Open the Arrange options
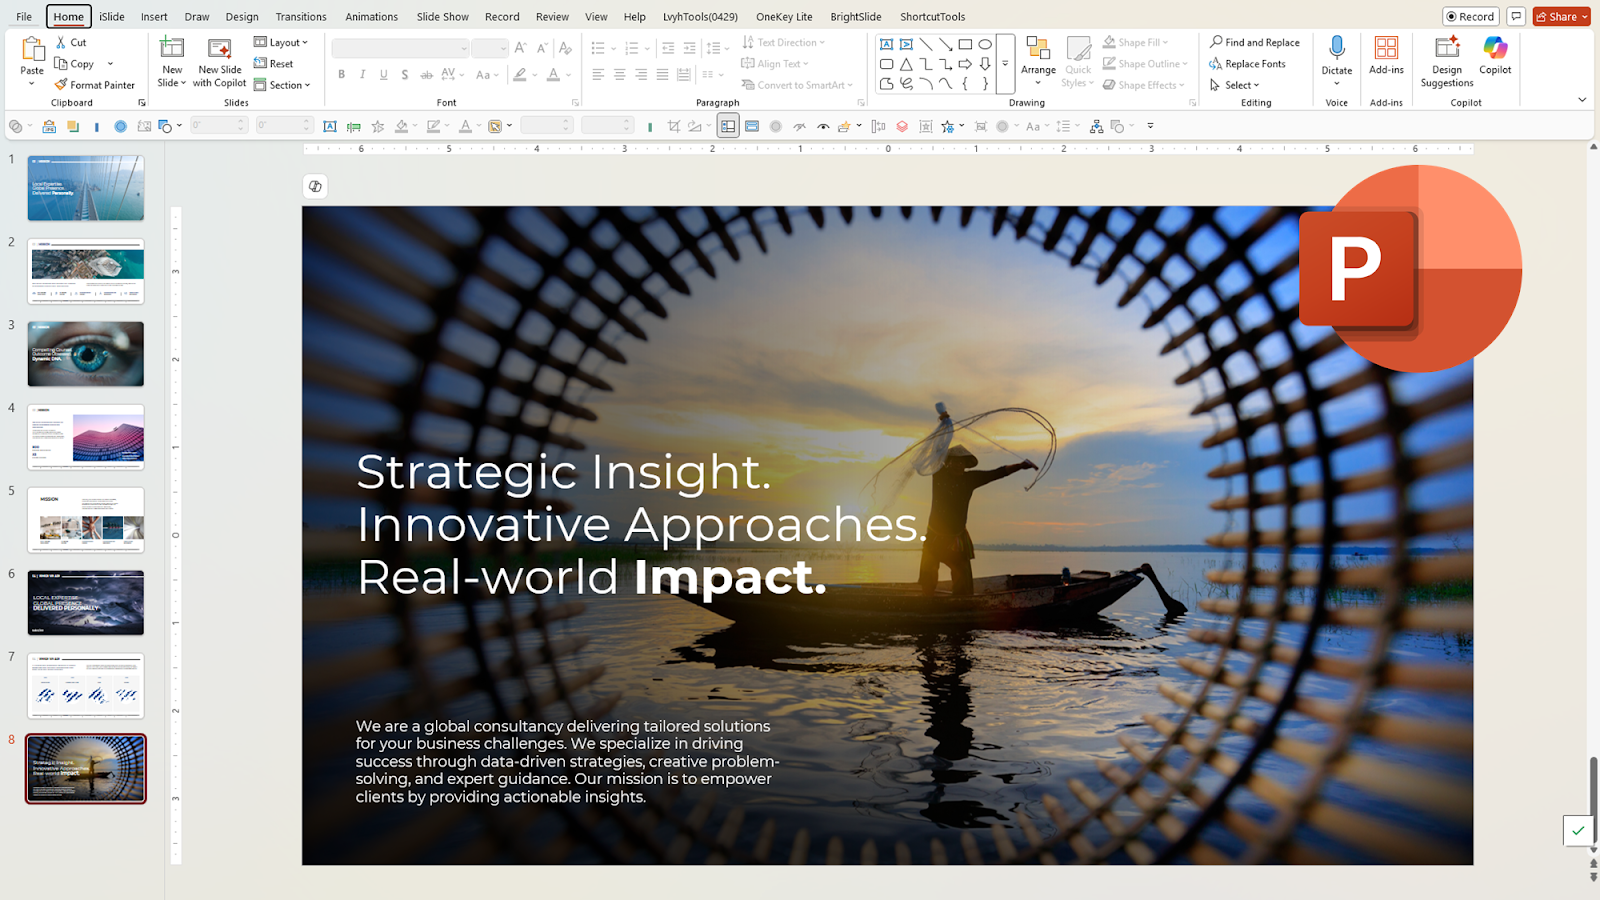Screen dimensions: 1600x900 tap(1038, 62)
